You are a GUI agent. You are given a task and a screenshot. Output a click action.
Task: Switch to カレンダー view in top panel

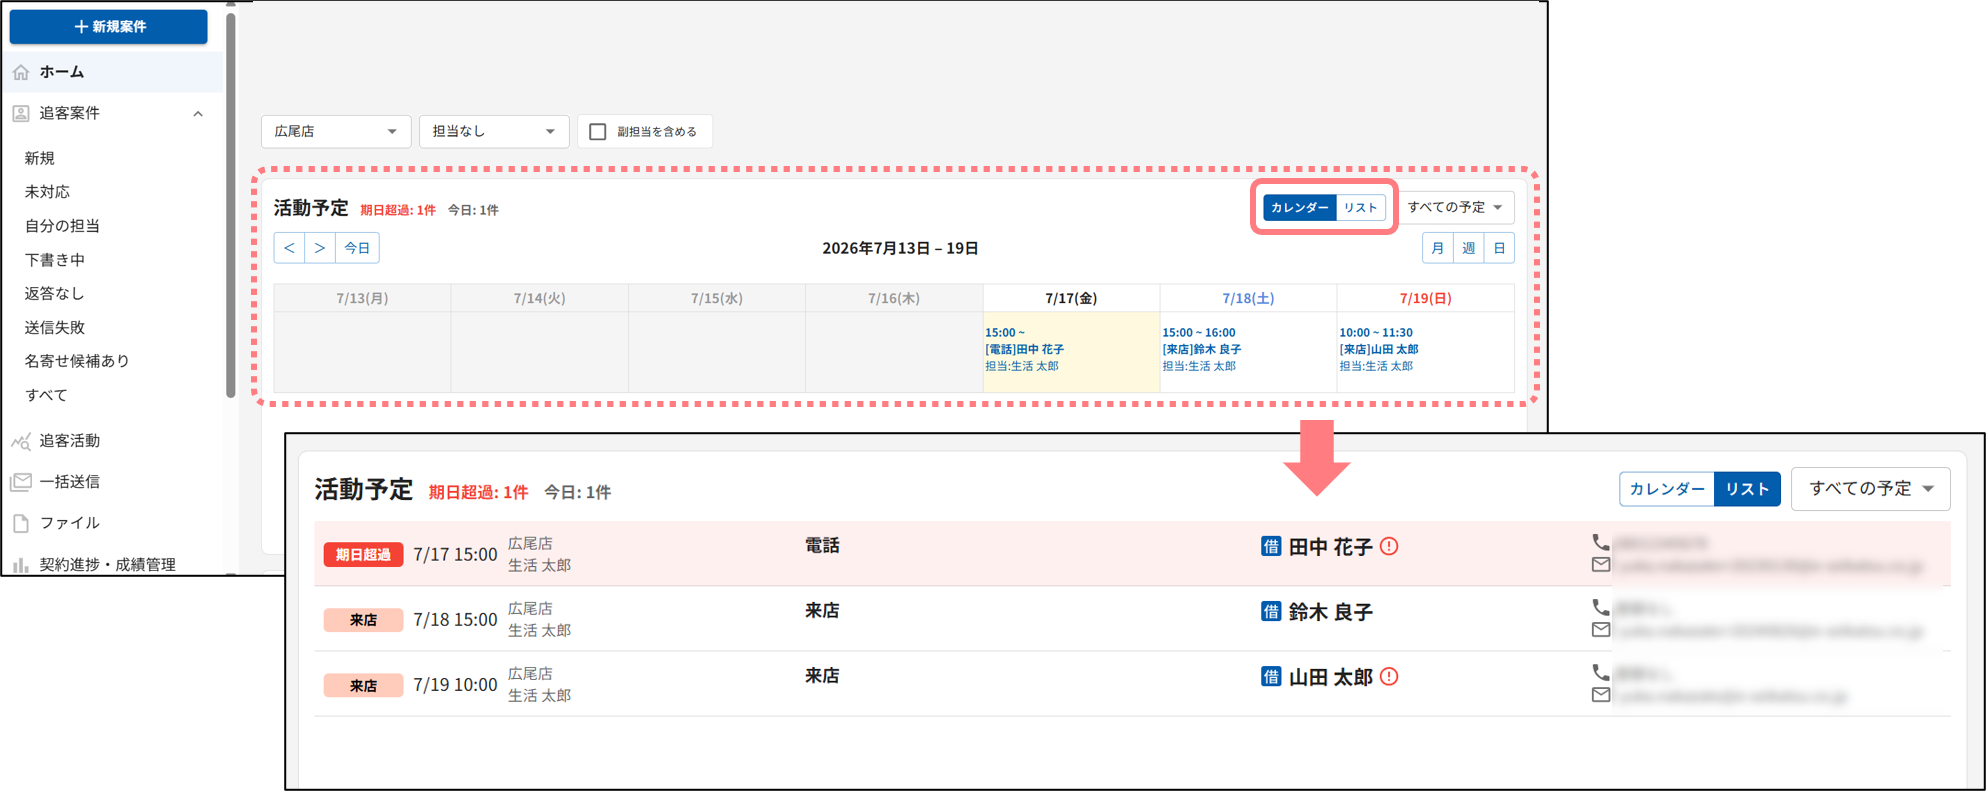(1299, 207)
